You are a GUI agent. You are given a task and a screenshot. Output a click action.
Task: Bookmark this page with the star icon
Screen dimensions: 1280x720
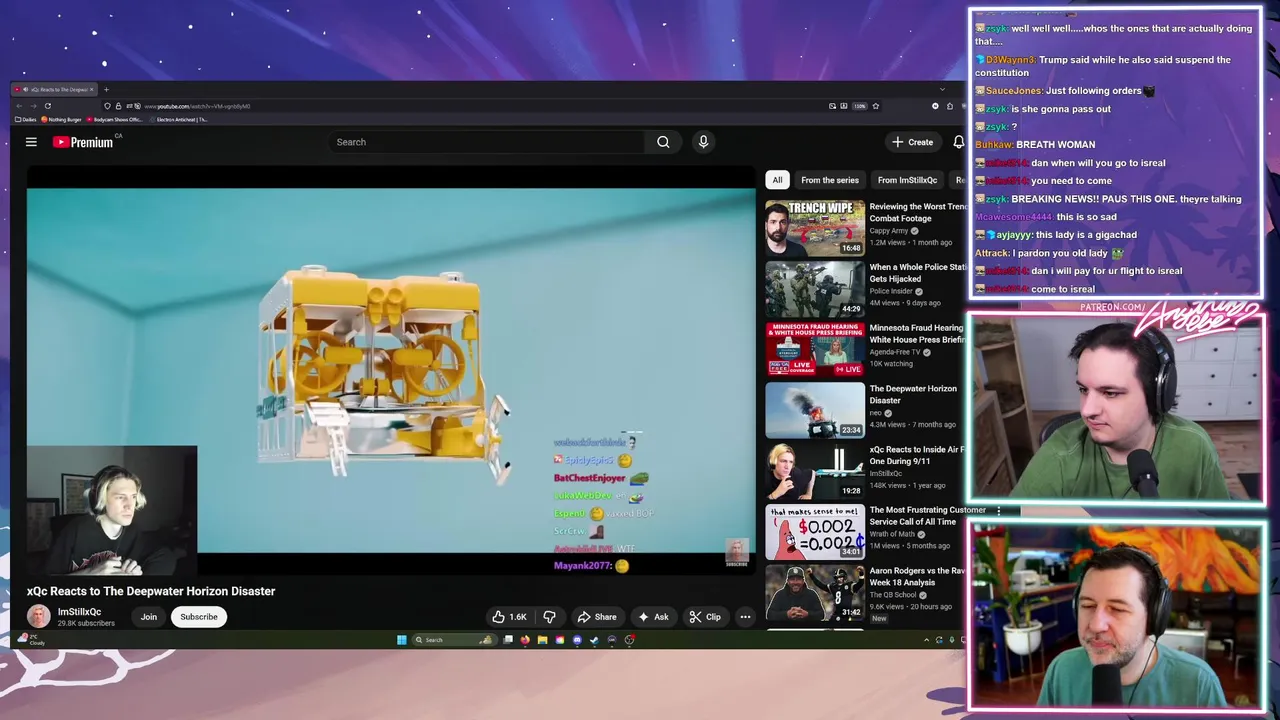875,106
